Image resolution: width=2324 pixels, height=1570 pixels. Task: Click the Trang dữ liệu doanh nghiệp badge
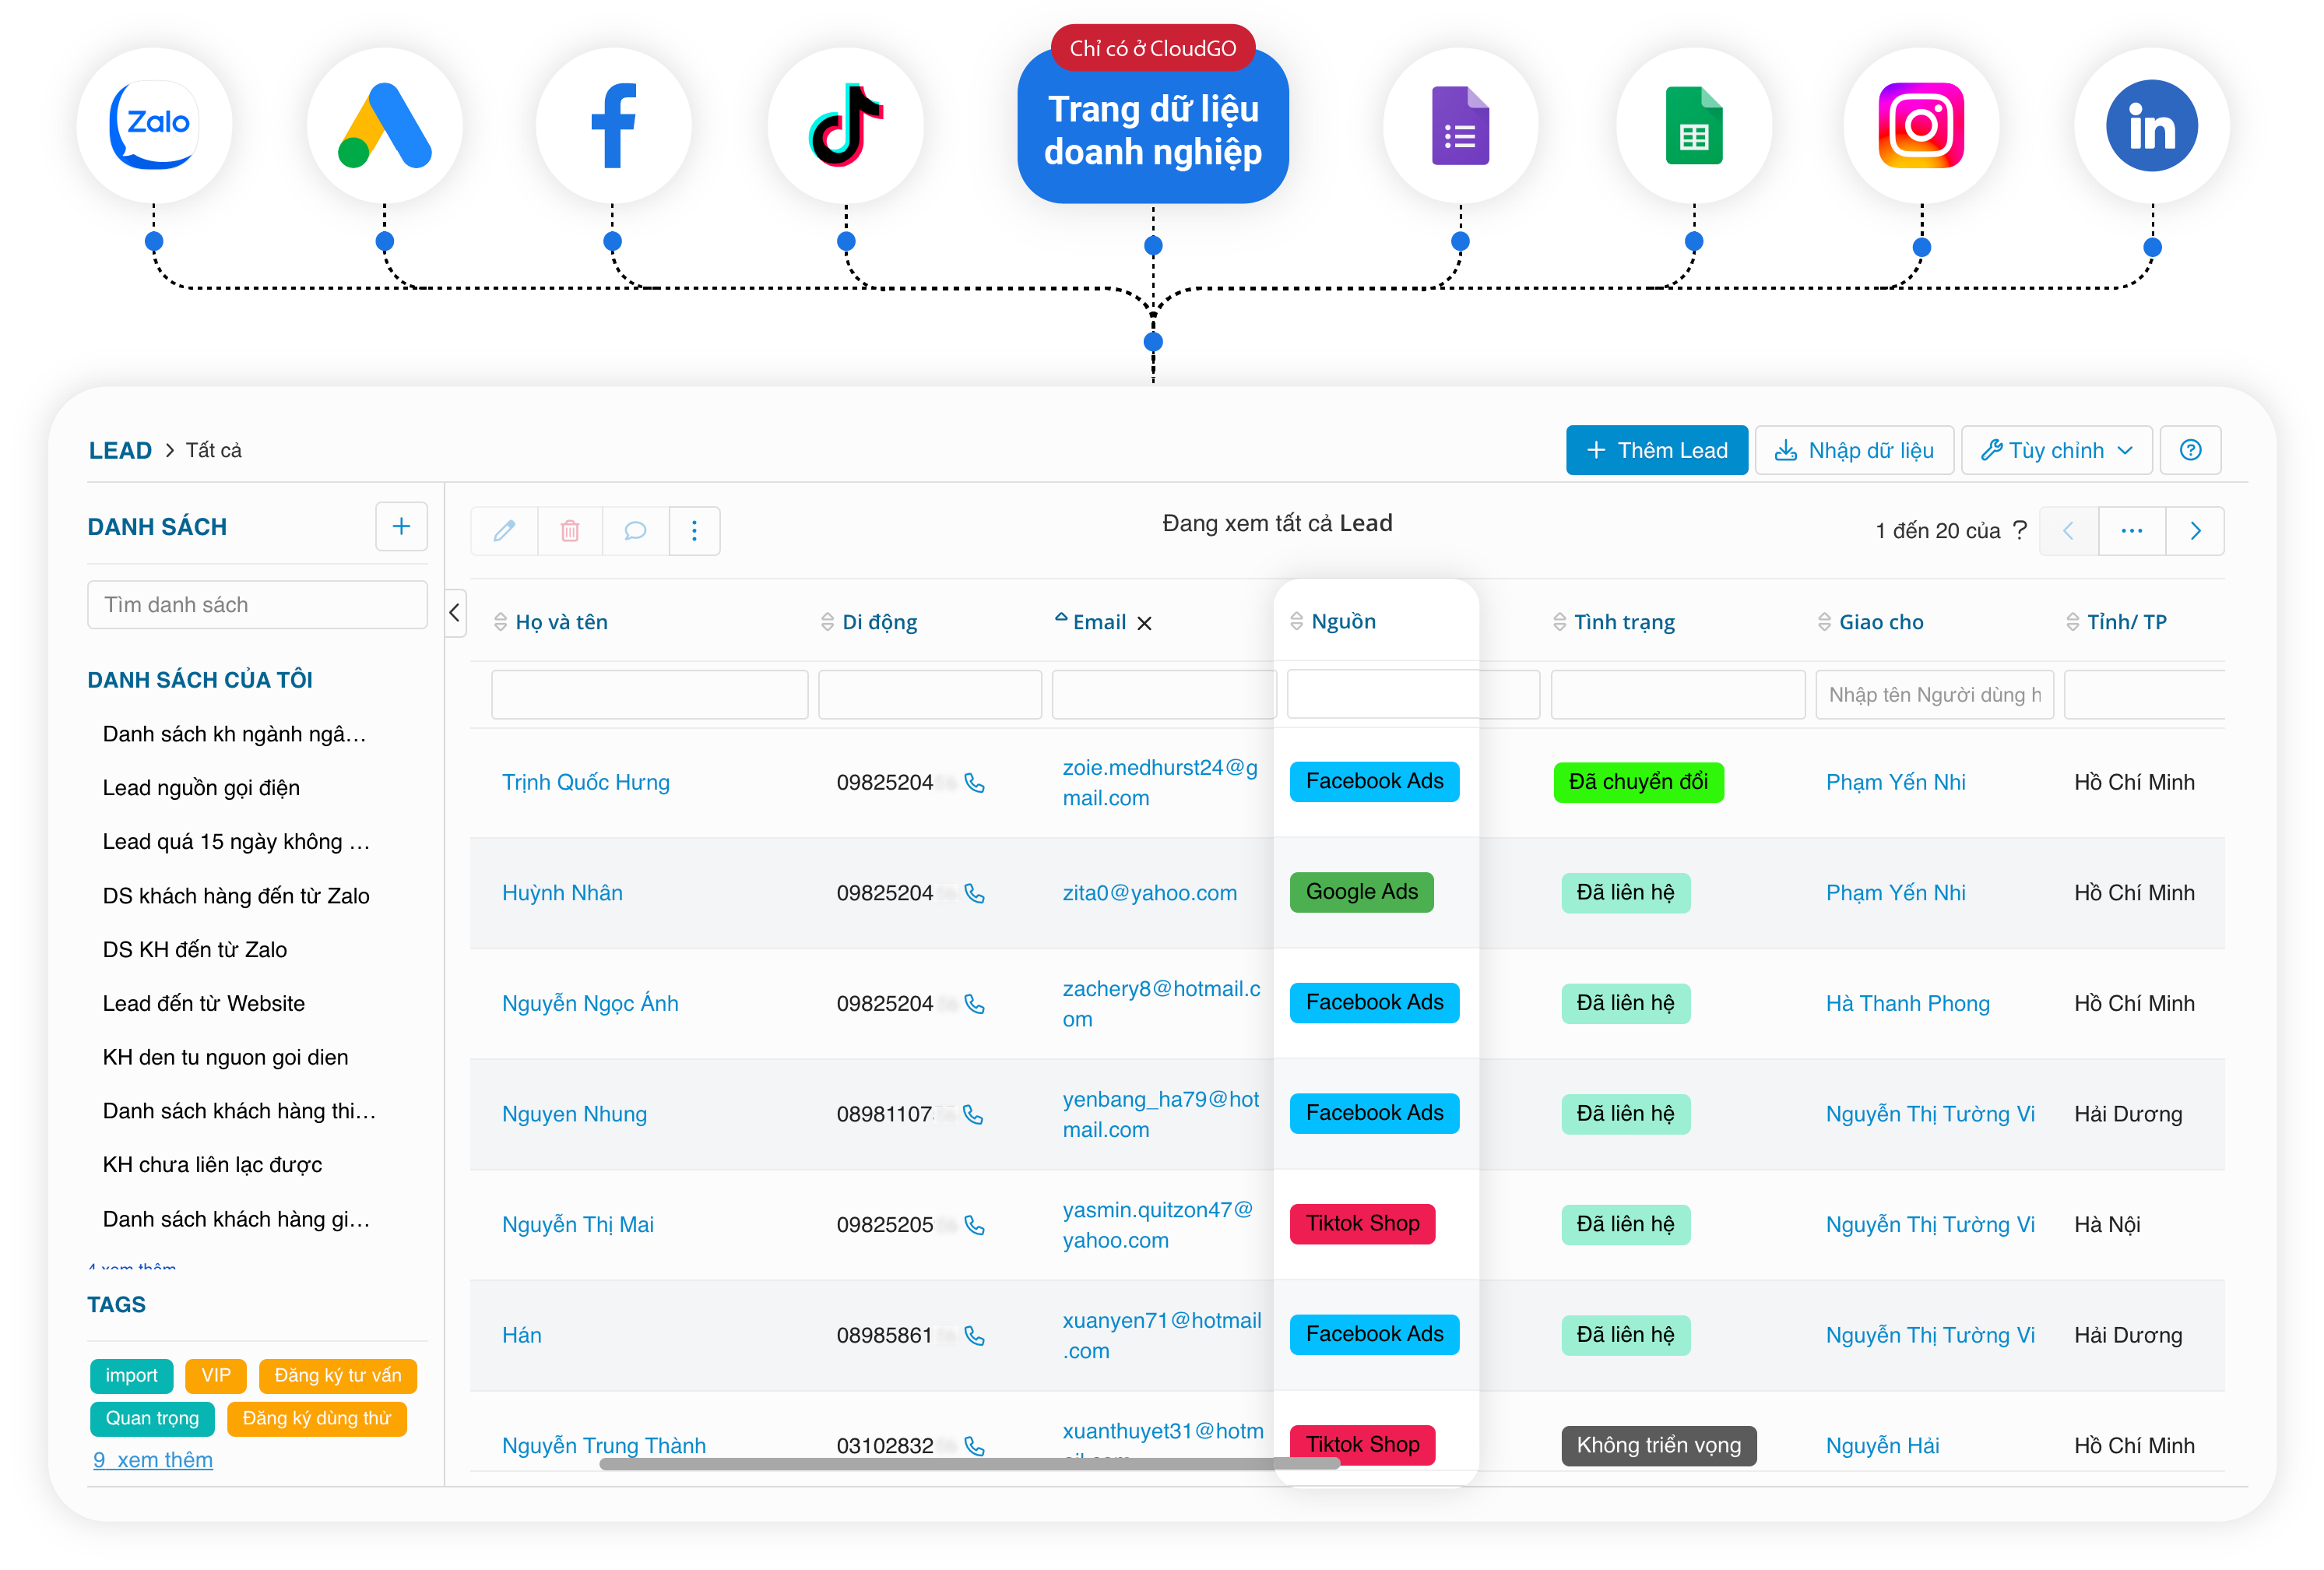(x=1152, y=128)
